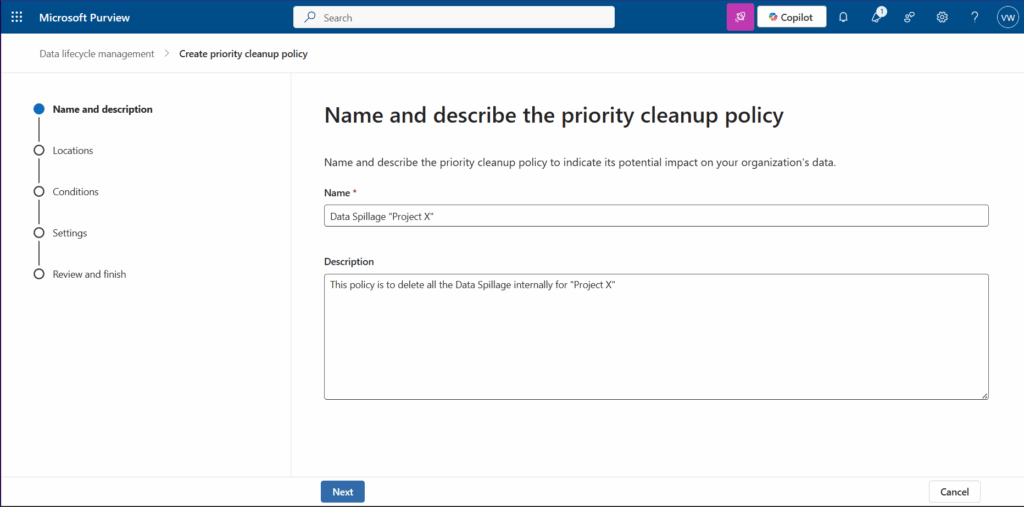Viewport: 1024px width, 507px height.
Task: Go back to Data lifecycle management breadcrumb
Action: 97,54
